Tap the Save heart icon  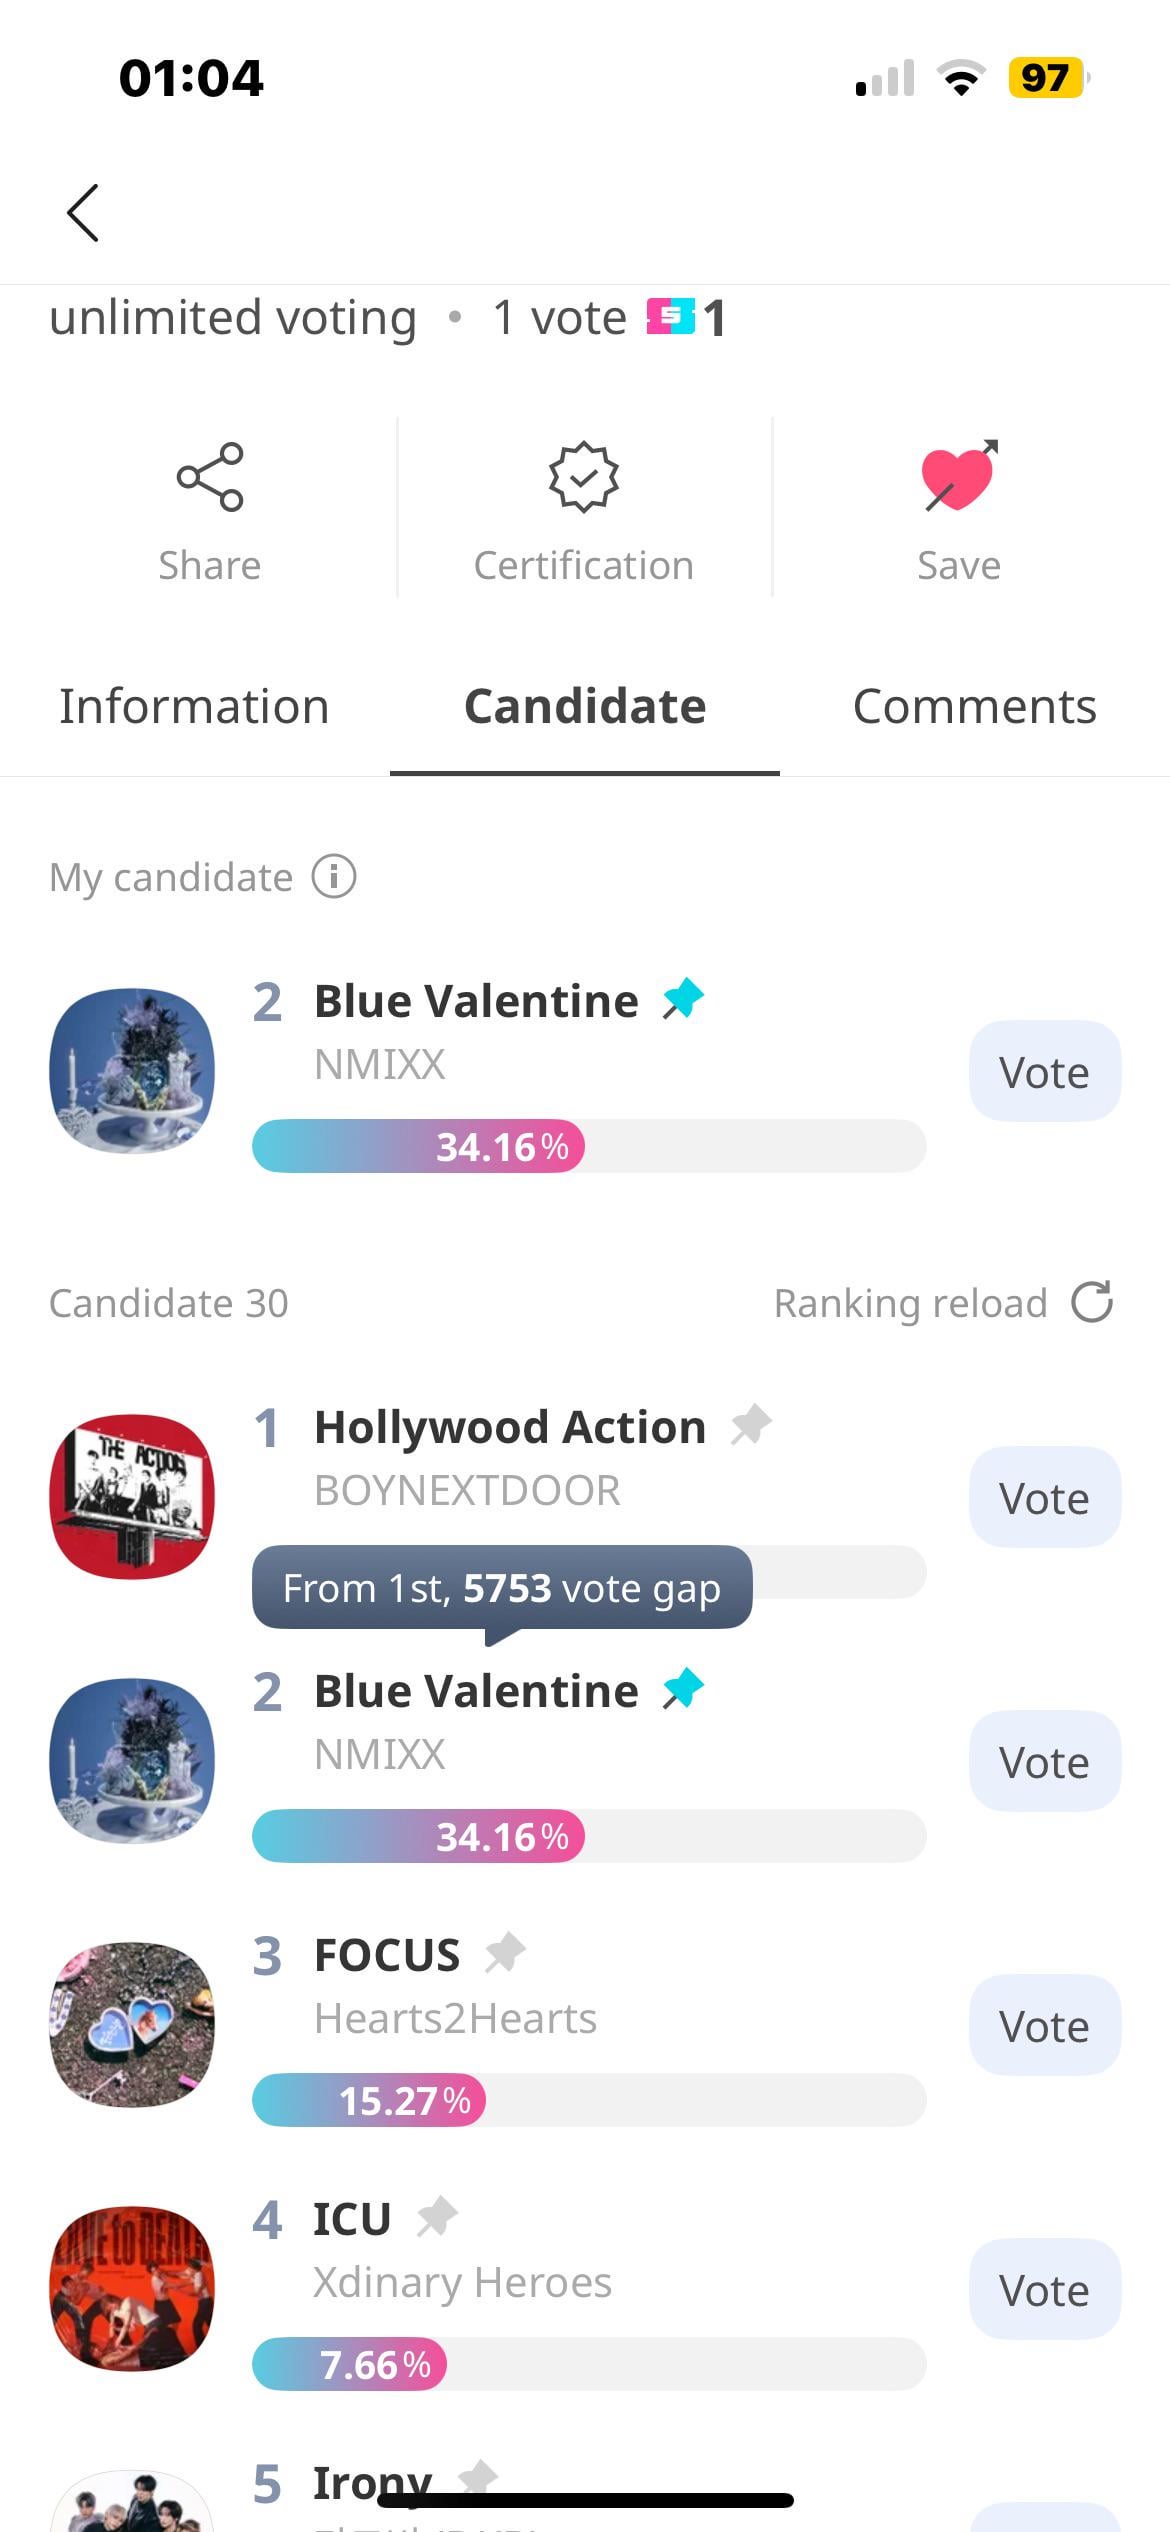958,477
